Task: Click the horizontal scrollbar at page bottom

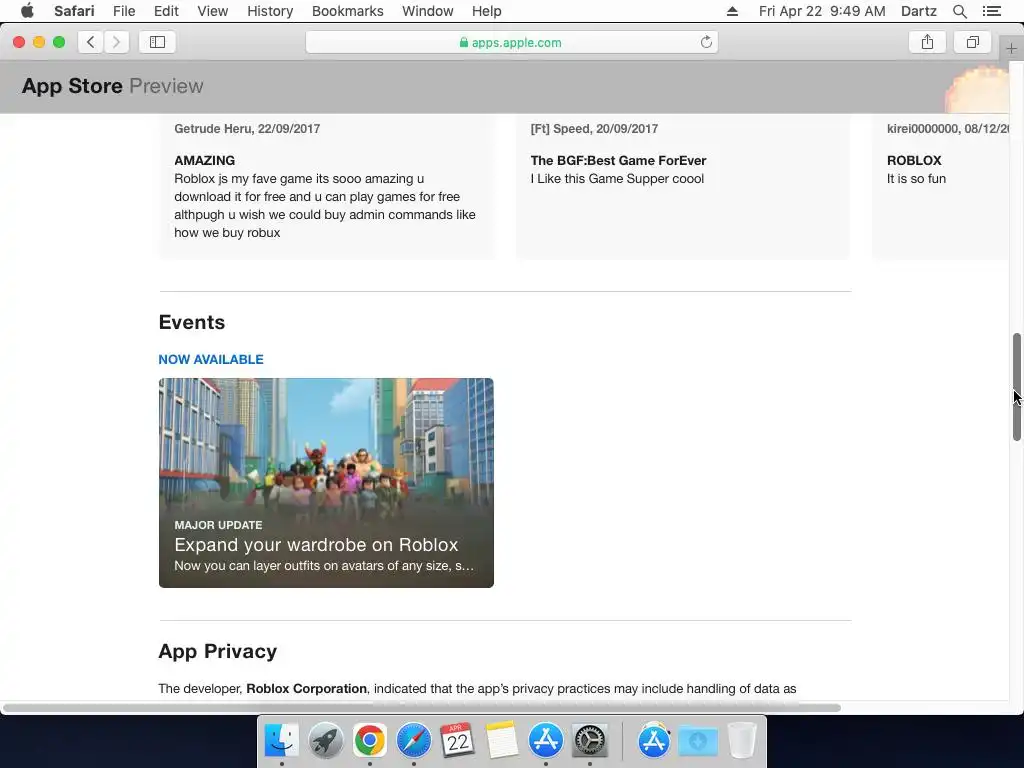Action: [421, 708]
